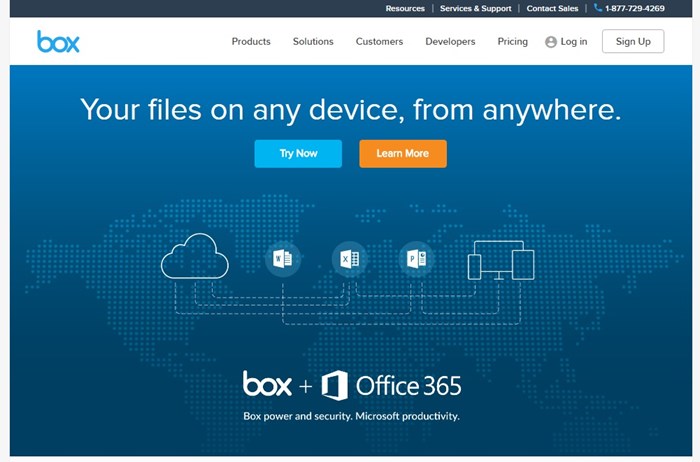Open the Developers section

[x=450, y=42]
